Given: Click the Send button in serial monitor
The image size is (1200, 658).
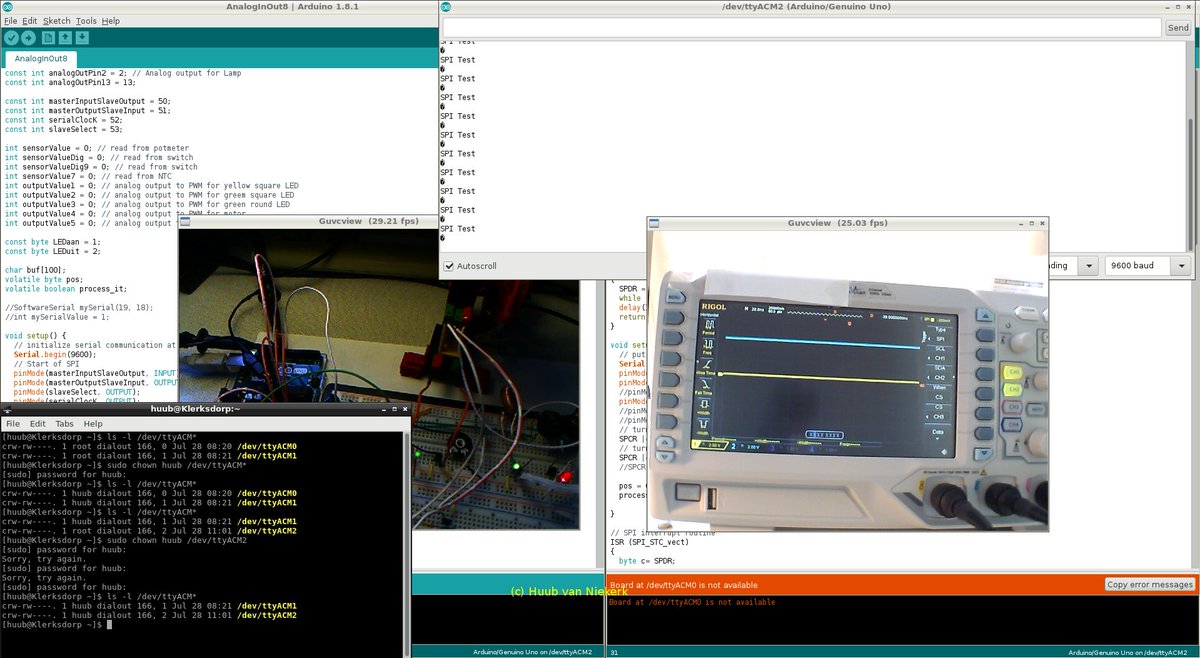Looking at the screenshot, I should [x=1179, y=28].
